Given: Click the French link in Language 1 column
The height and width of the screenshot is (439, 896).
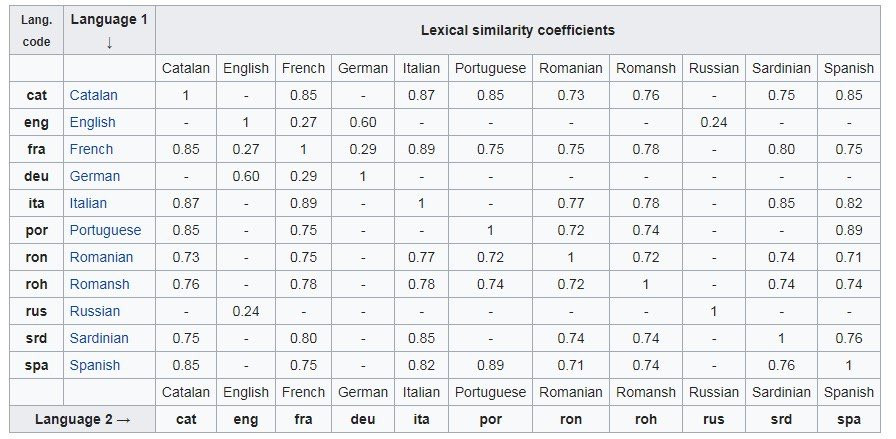Looking at the screenshot, I should (91, 150).
